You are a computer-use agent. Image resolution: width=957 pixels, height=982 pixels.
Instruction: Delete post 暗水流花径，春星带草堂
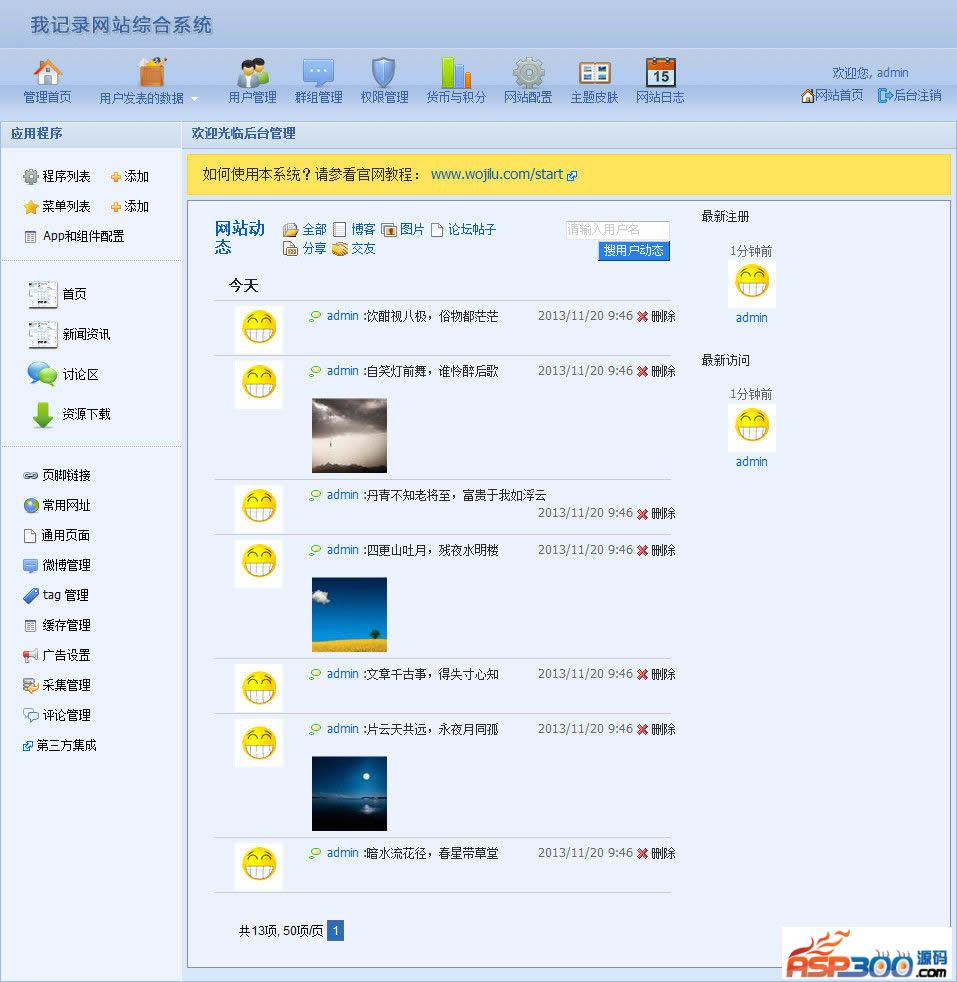point(656,854)
